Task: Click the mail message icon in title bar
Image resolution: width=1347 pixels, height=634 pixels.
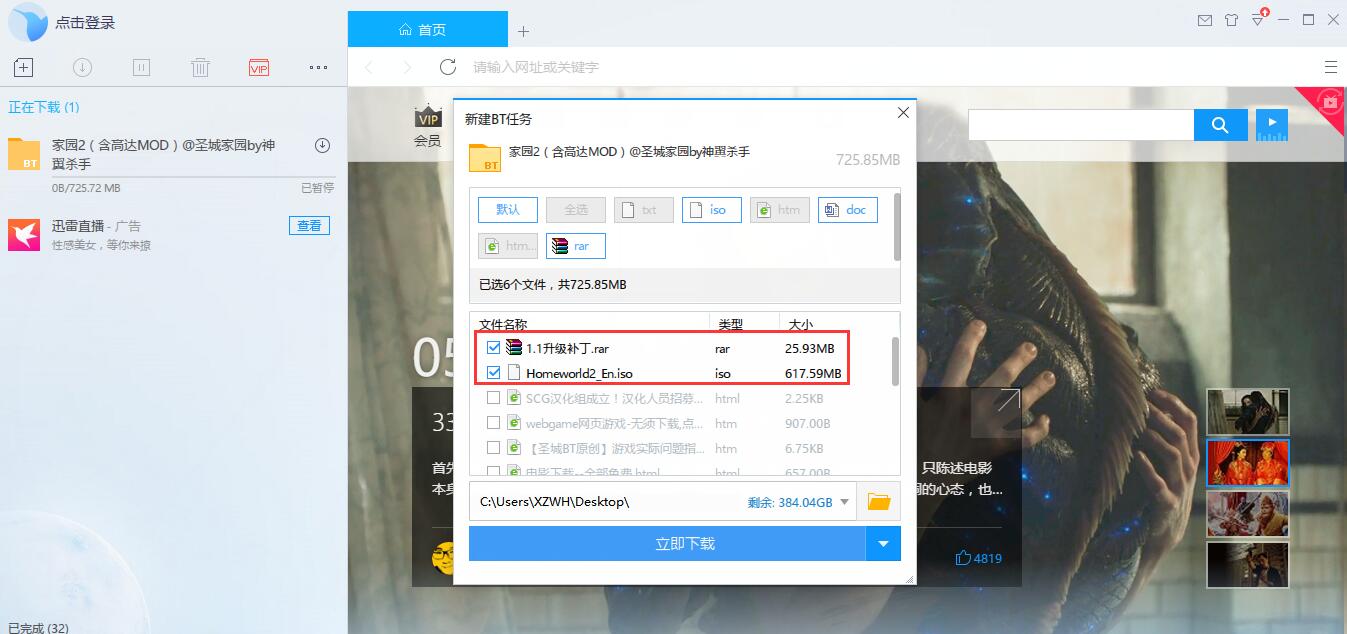Action: pyautogui.click(x=1205, y=20)
